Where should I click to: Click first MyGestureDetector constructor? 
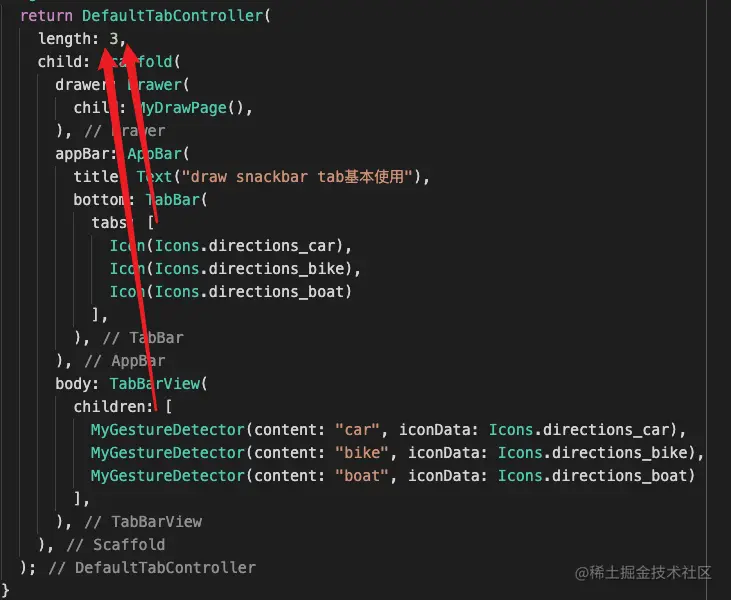168,430
